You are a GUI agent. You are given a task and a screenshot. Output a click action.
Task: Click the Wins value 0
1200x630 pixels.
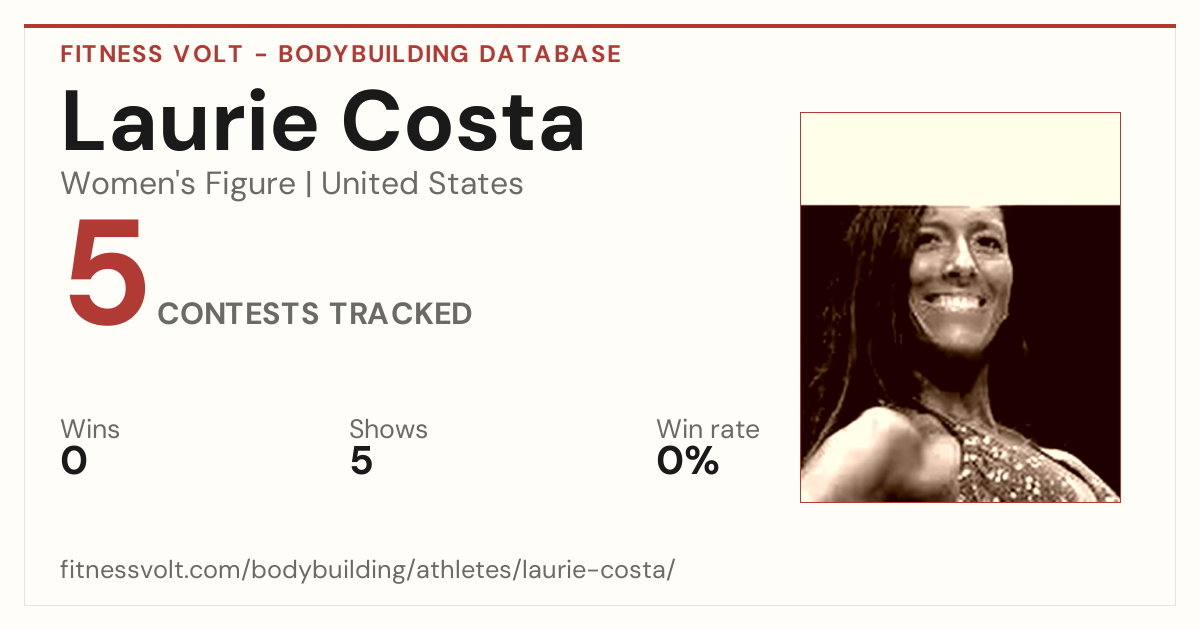[x=74, y=461]
